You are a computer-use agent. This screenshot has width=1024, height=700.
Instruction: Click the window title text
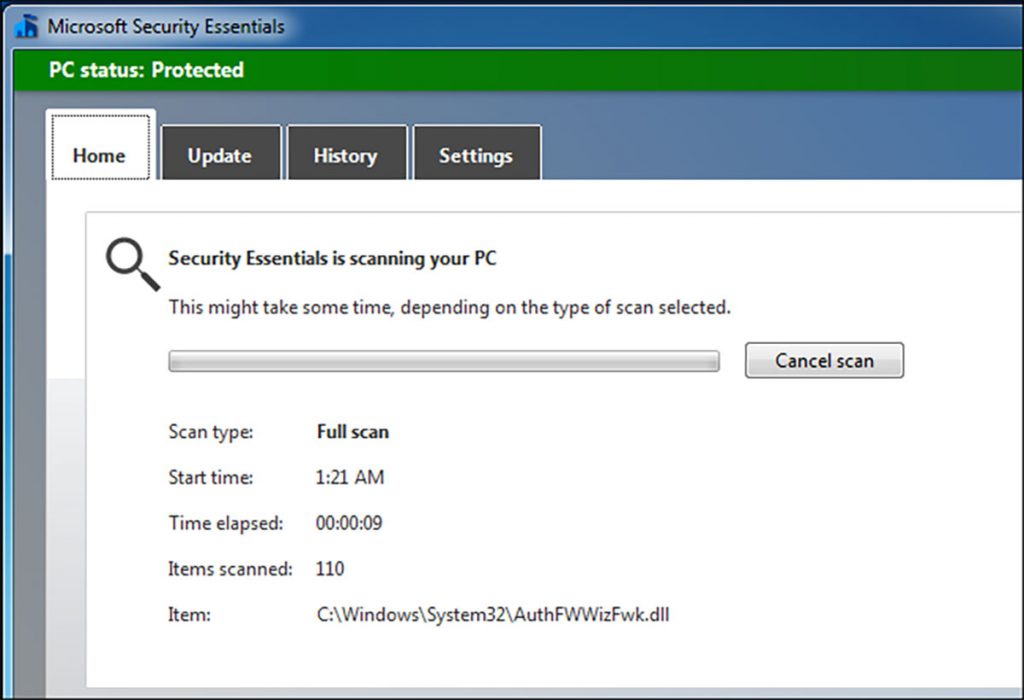(164, 25)
